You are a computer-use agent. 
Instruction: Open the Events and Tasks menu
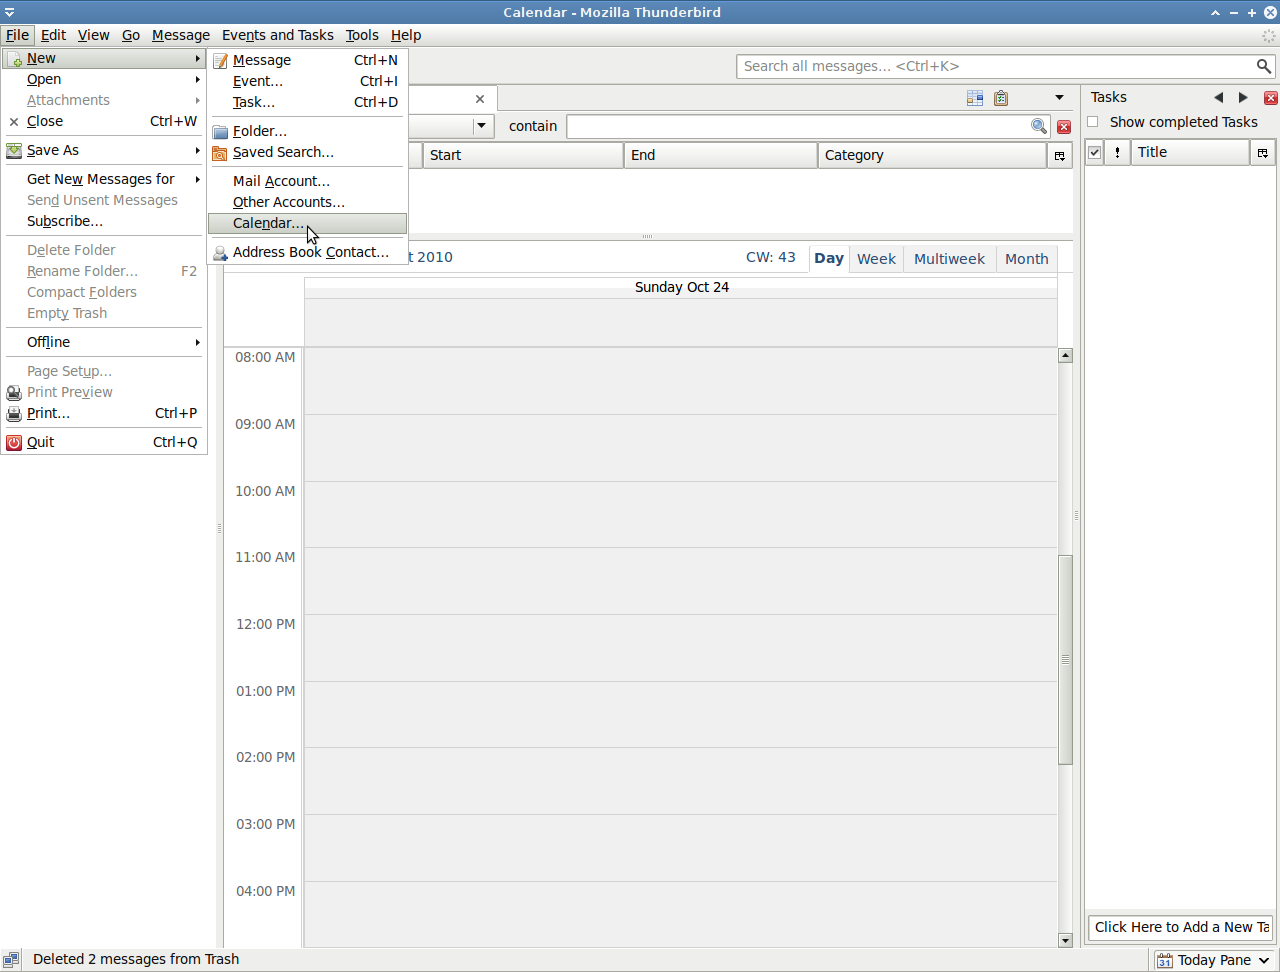point(278,35)
